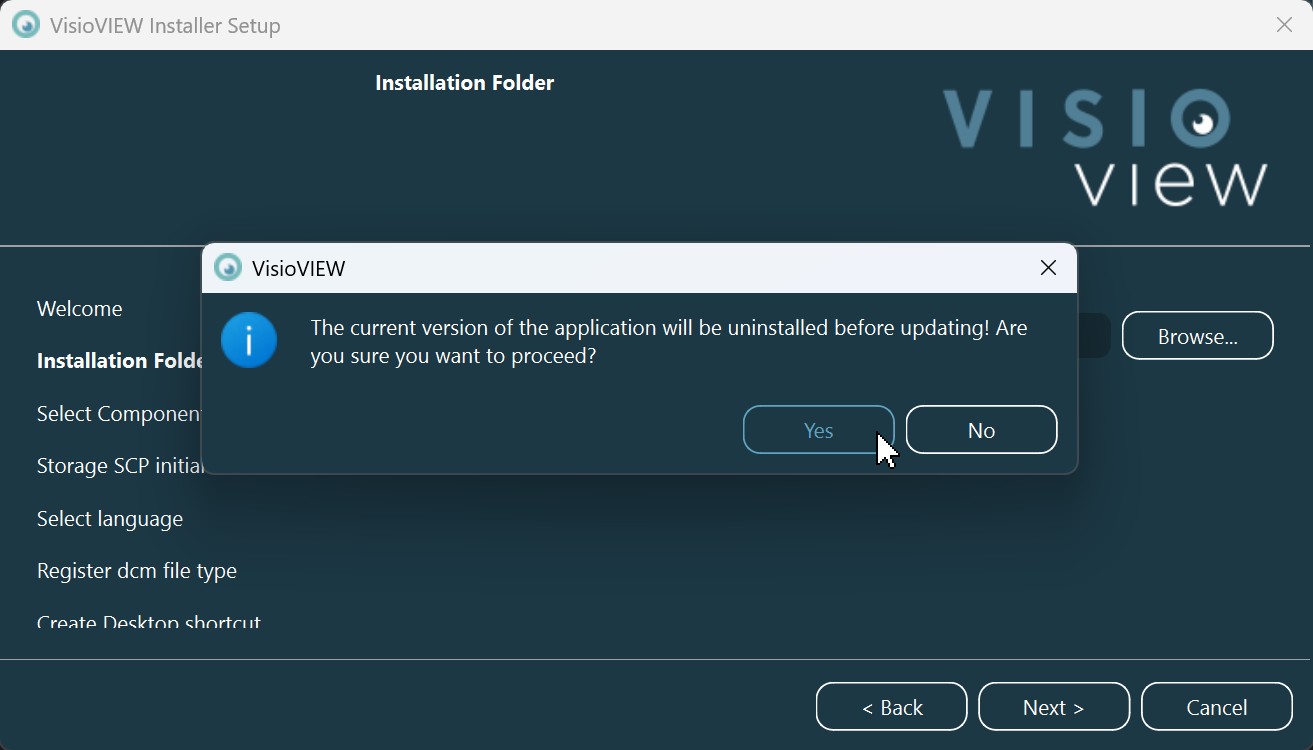Click the installer icon in main title bar
1313x750 pixels.
26,25
